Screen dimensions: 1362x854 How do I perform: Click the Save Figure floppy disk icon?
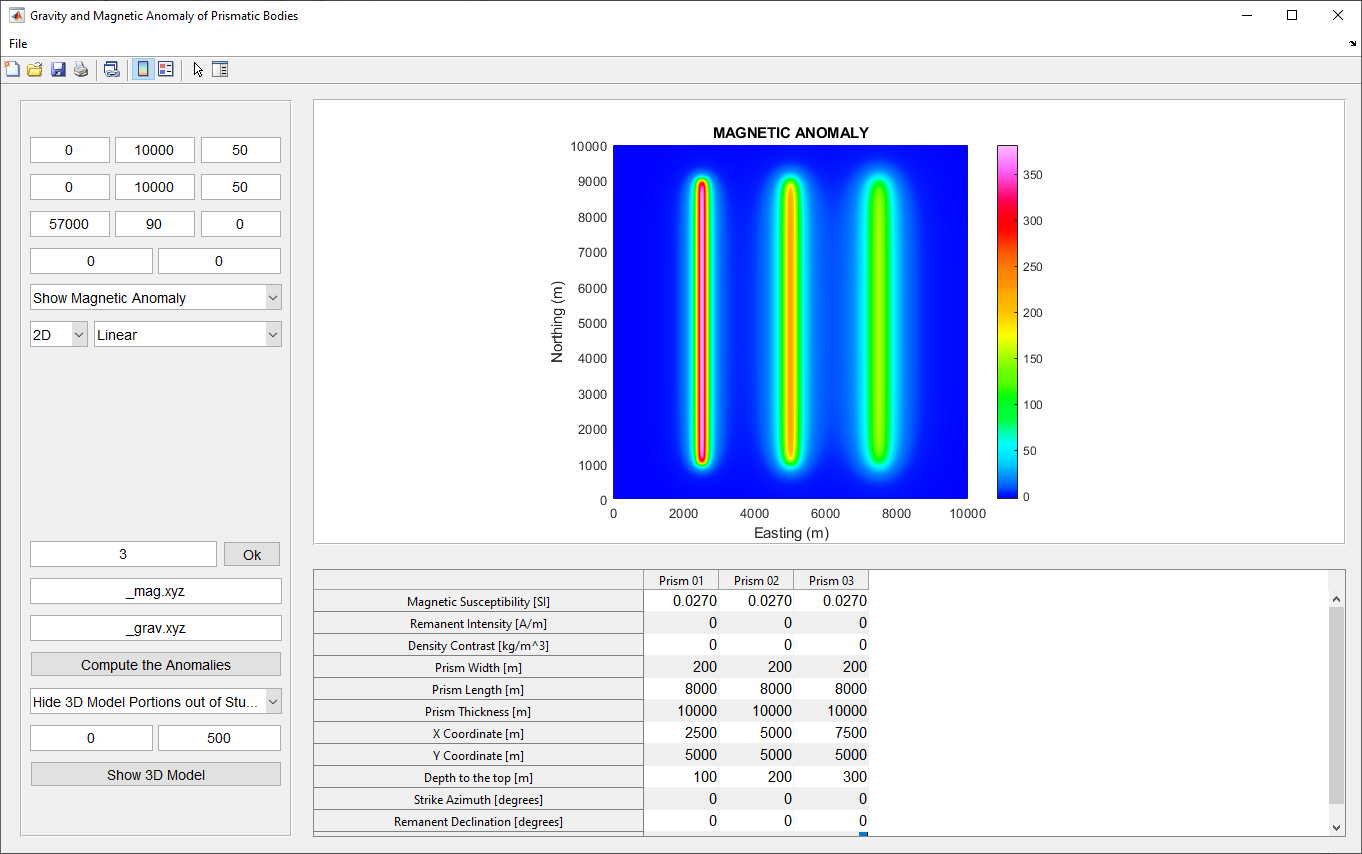58,69
